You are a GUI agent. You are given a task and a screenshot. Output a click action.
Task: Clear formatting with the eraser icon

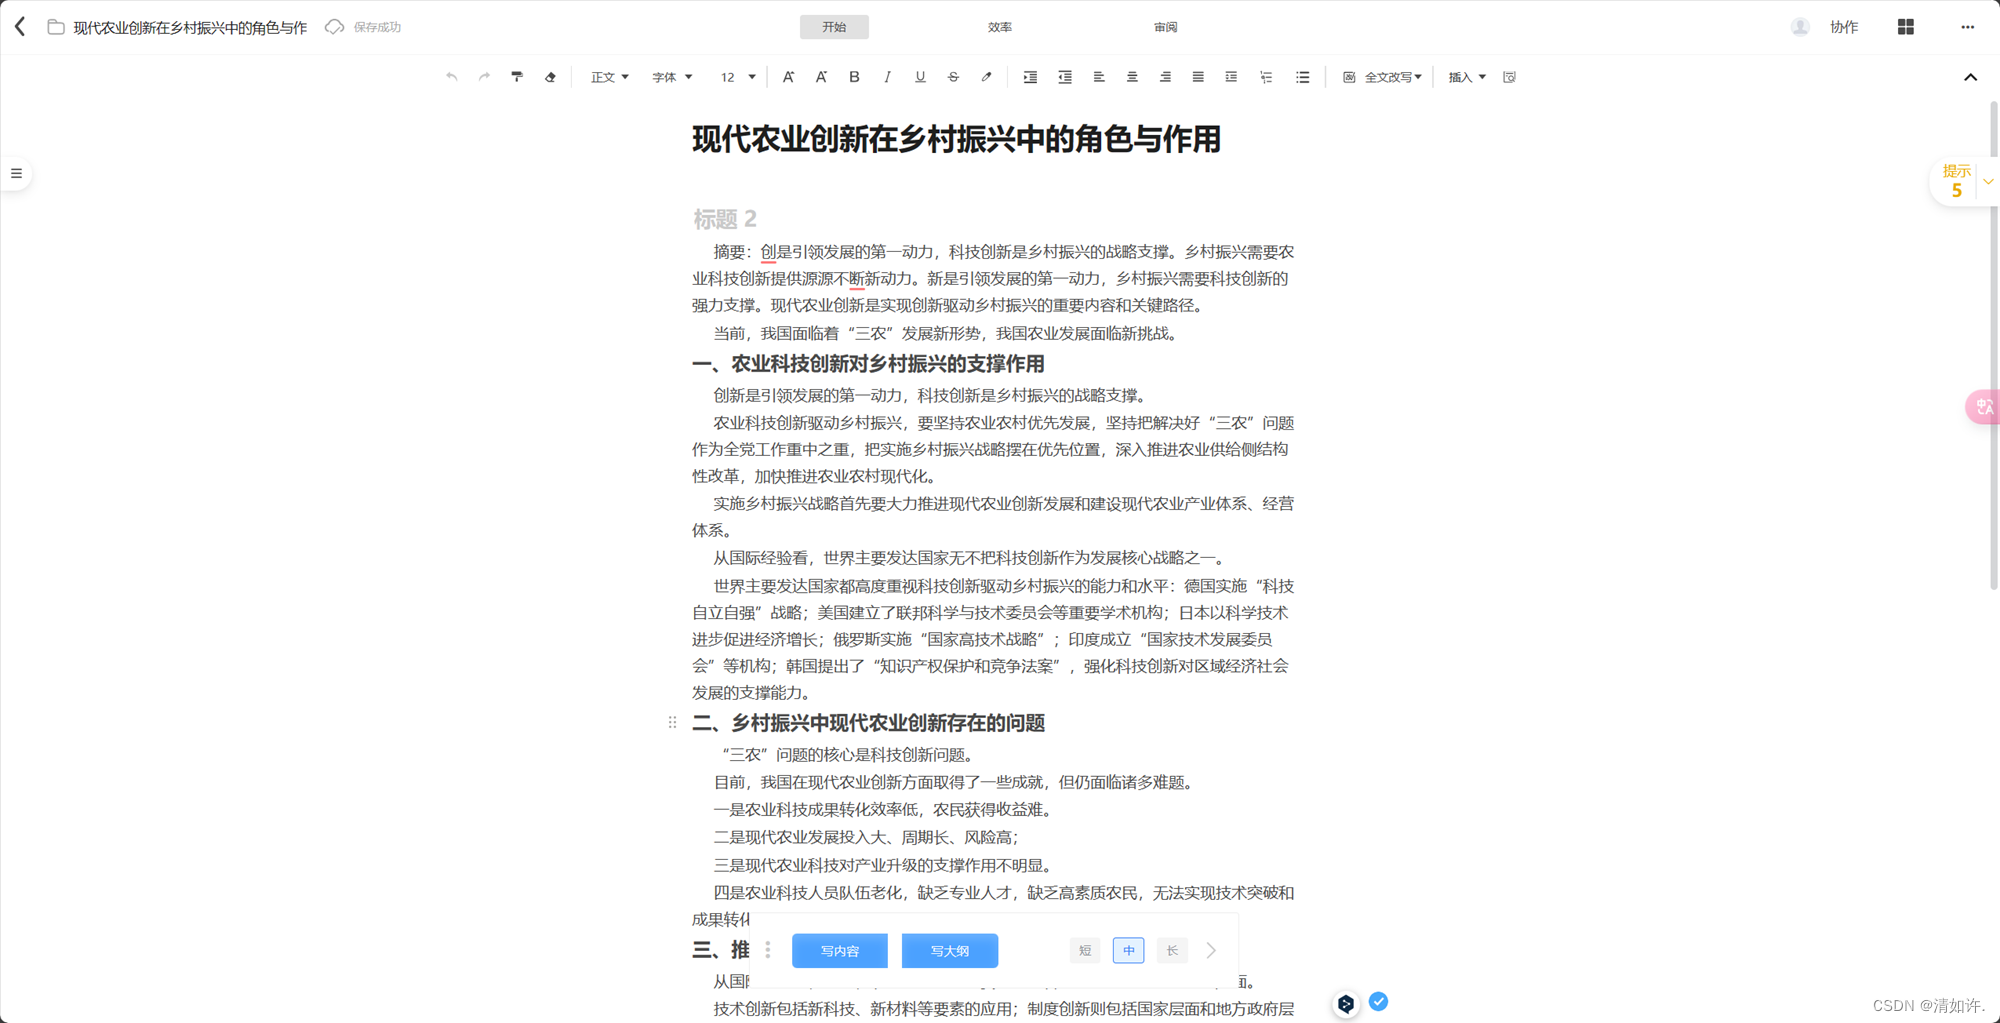pyautogui.click(x=550, y=77)
